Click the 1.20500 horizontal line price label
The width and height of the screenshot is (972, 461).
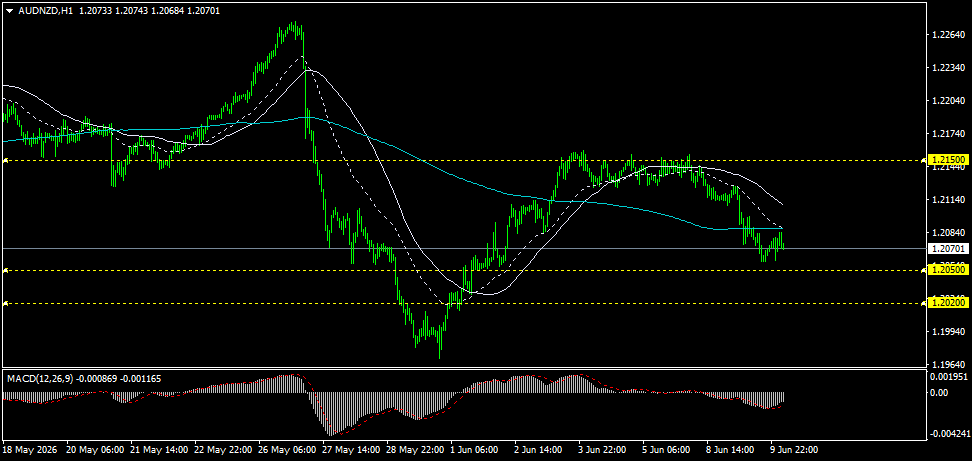948,270
